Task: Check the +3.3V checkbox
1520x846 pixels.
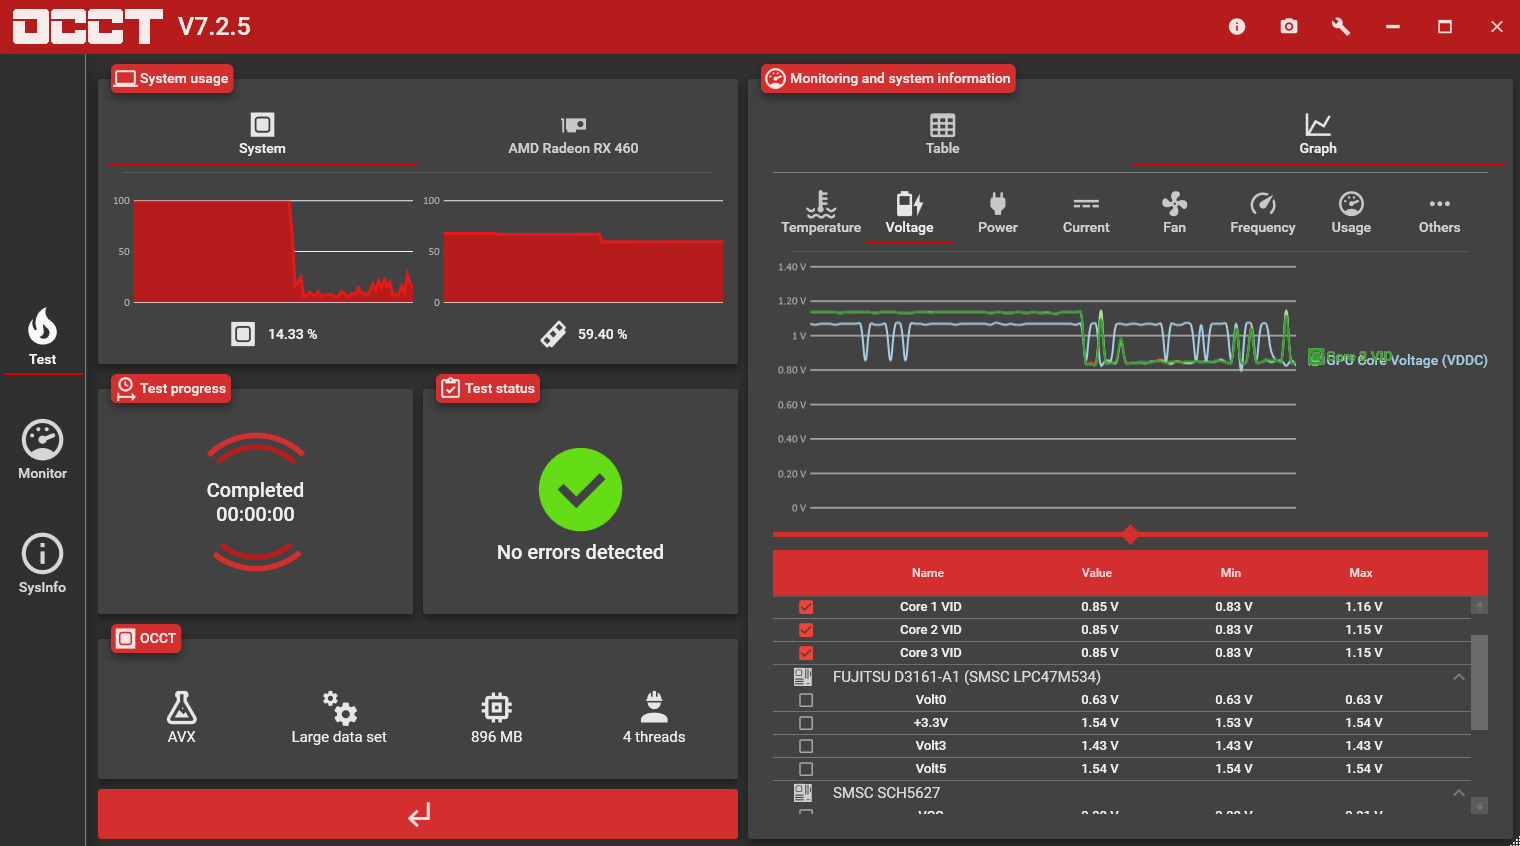Action: pyautogui.click(x=806, y=723)
